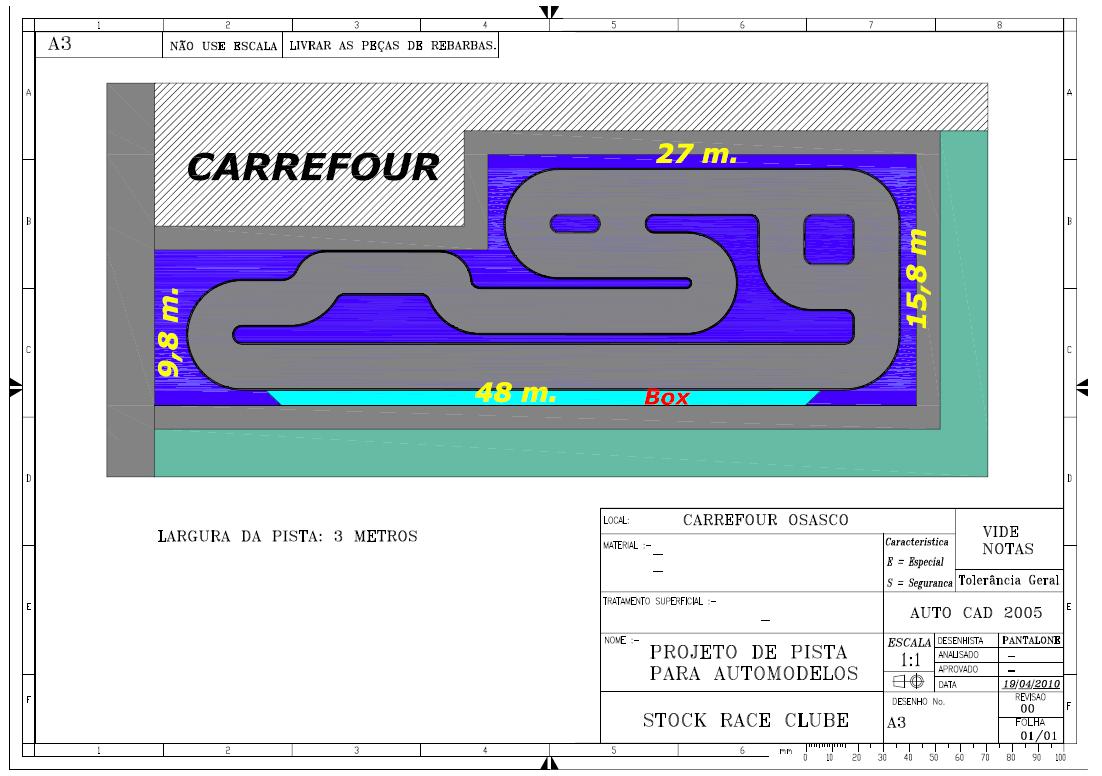Select the 'Característica' heading
This screenshot has height=776, width=1102.
916,542
